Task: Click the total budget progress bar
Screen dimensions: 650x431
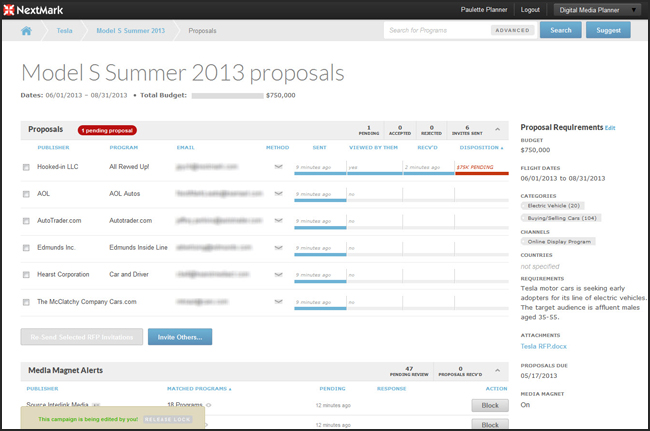Action: 227,96
